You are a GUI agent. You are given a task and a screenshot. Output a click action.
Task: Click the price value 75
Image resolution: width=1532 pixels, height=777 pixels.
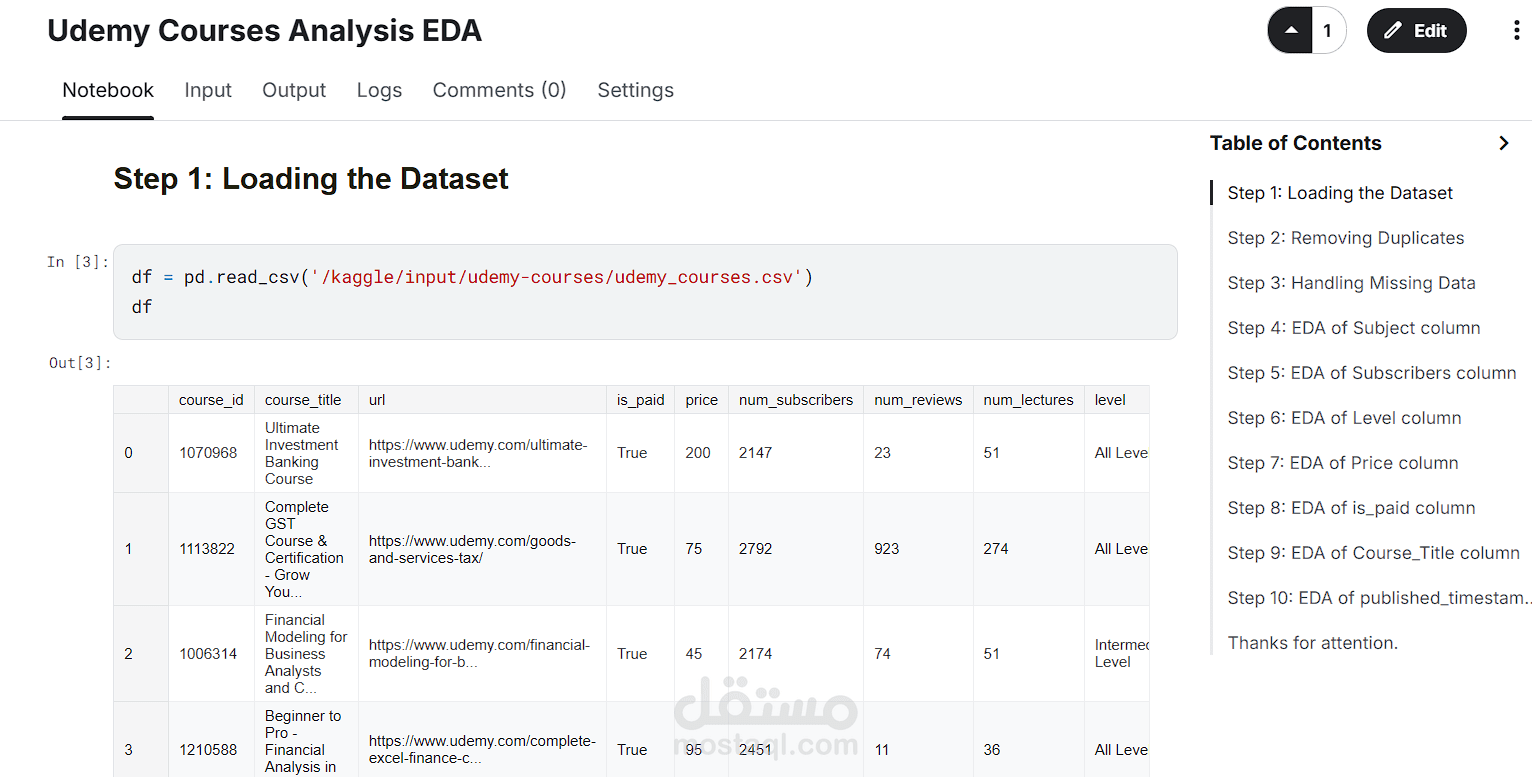point(694,549)
